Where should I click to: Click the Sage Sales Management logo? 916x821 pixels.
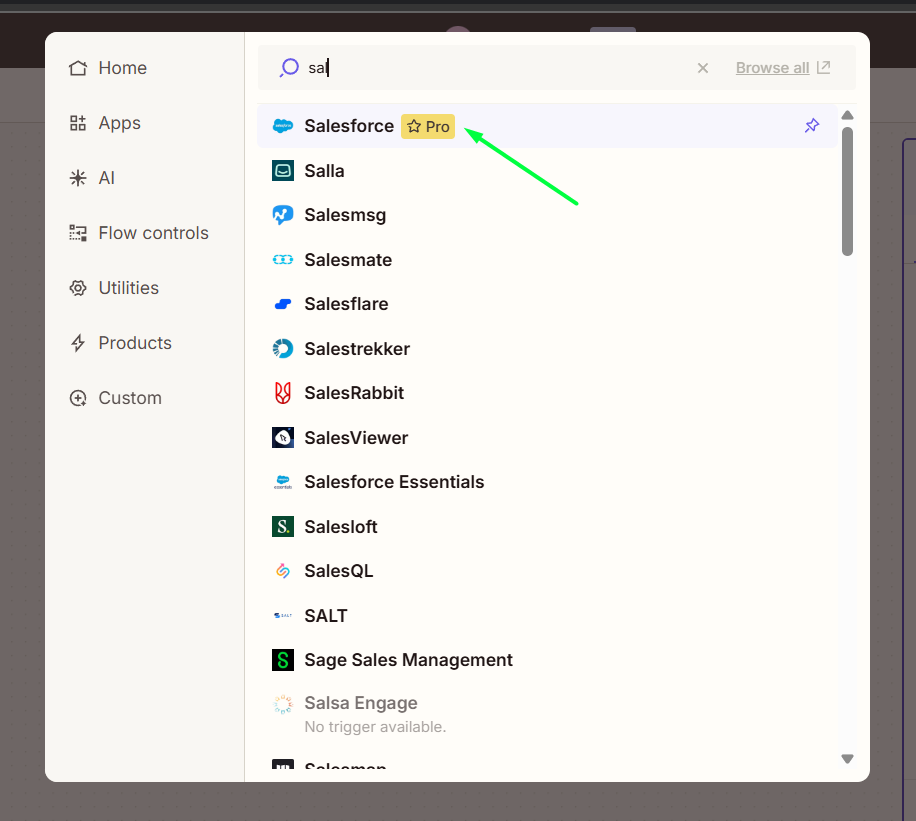283,660
